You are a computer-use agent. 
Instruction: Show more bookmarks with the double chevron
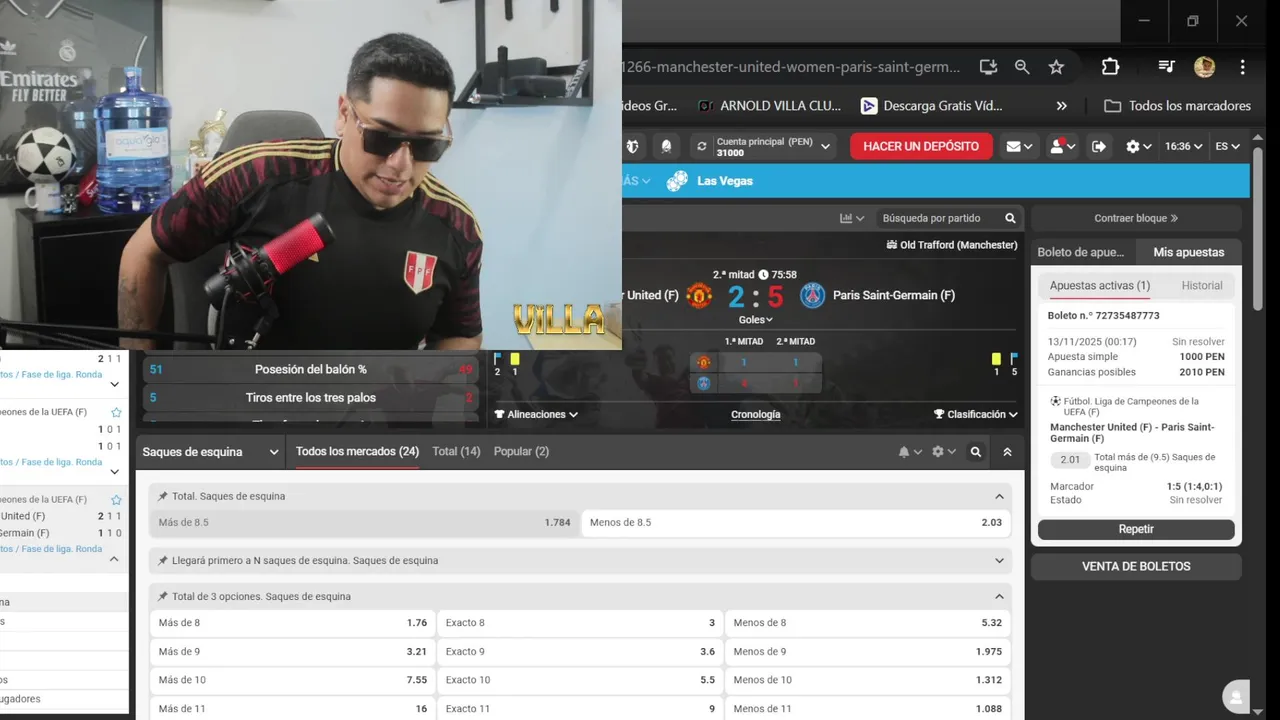coord(1061,106)
